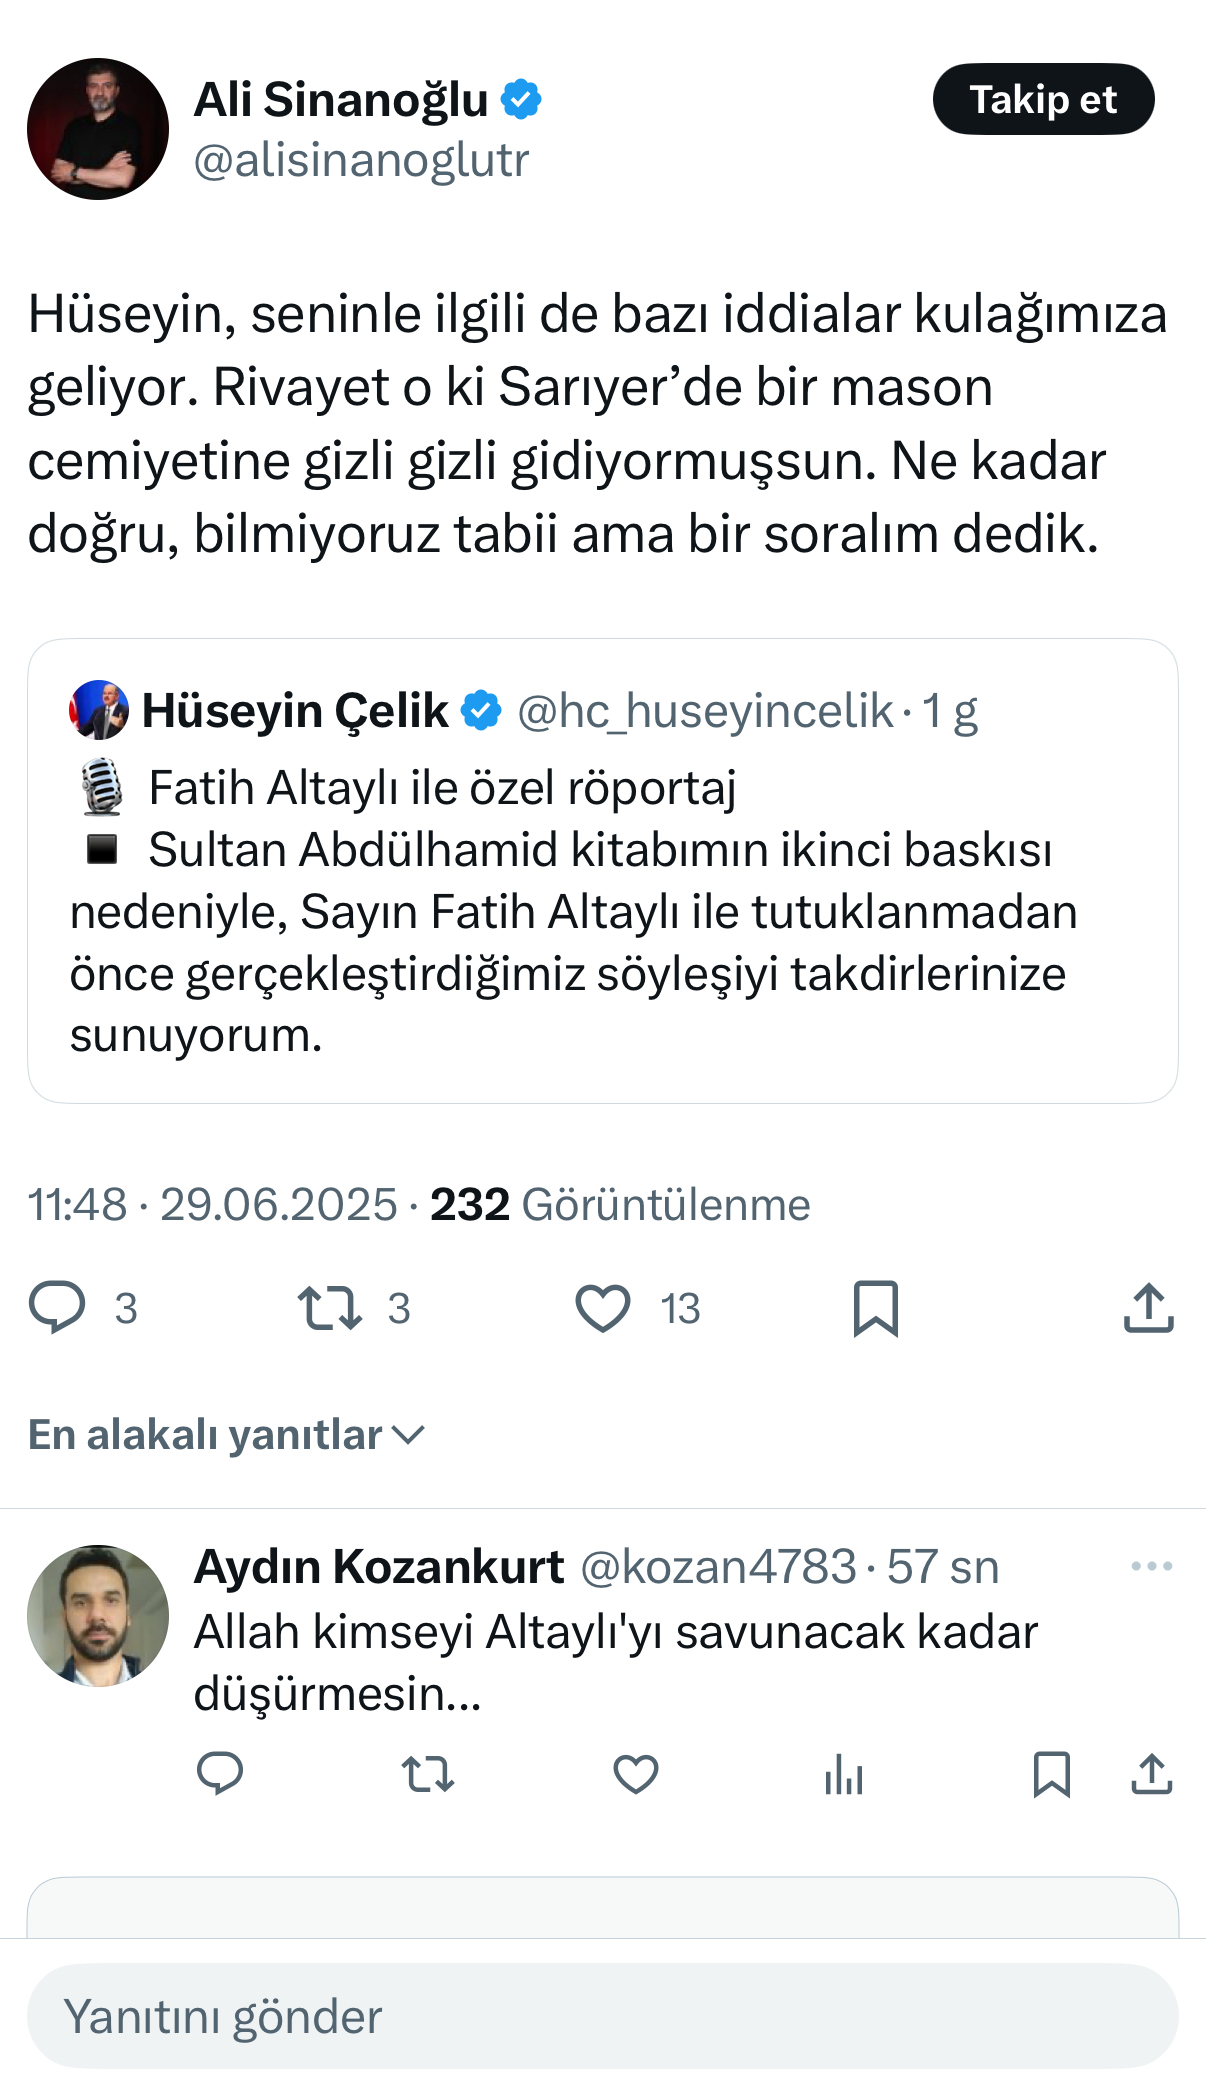Open more options on Aydın Kozankurt's reply
This screenshot has height=2078, width=1206.
pyautogui.click(x=1151, y=1566)
